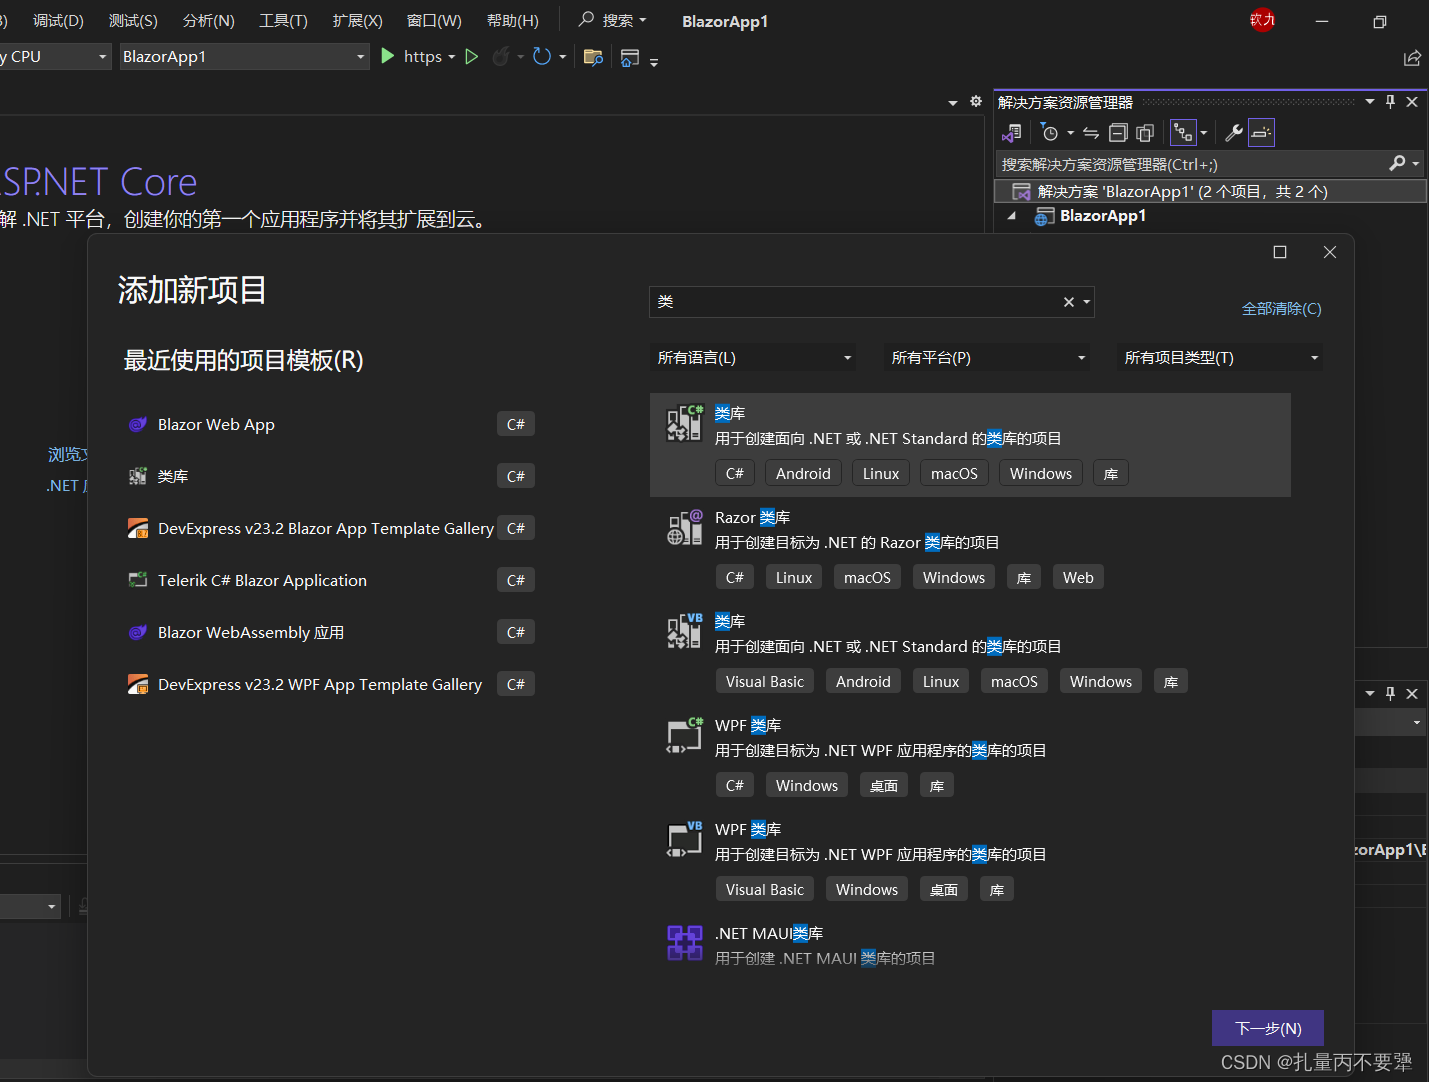Click the Hot Reload flame icon

[501, 57]
